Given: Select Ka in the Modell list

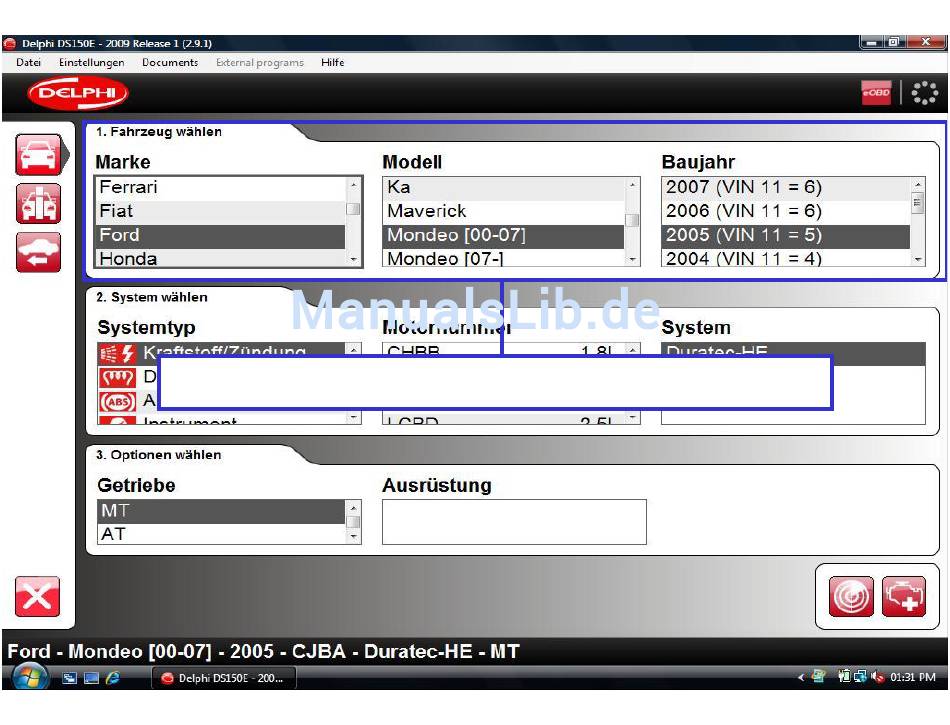Looking at the screenshot, I should pyautogui.click(x=503, y=188).
